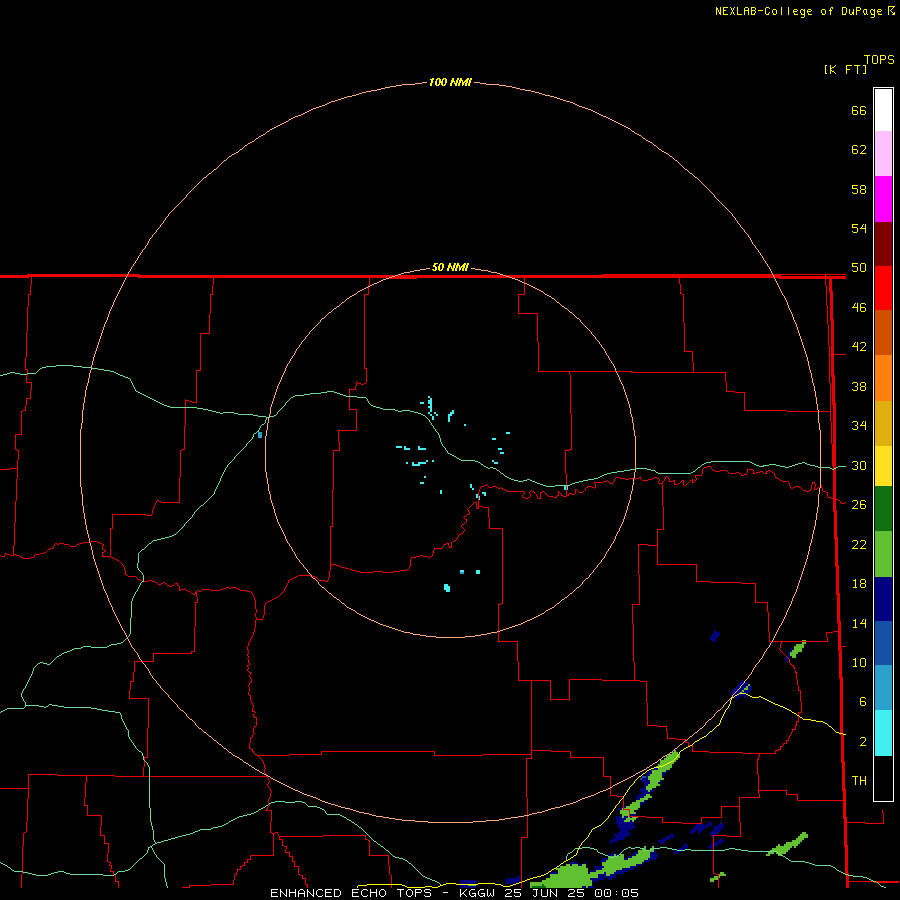900x900 pixels.
Task: Pick the bright orange legend swatch
Action: [883, 378]
